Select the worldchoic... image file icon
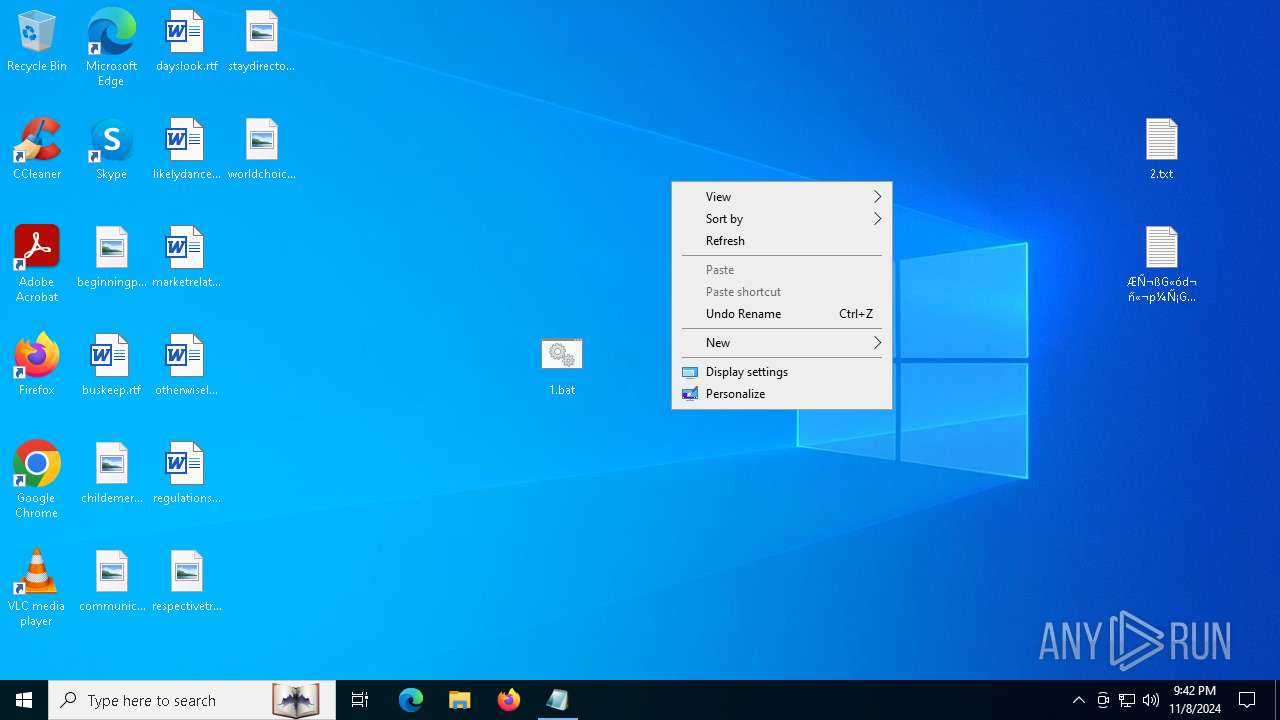 pyautogui.click(x=261, y=150)
